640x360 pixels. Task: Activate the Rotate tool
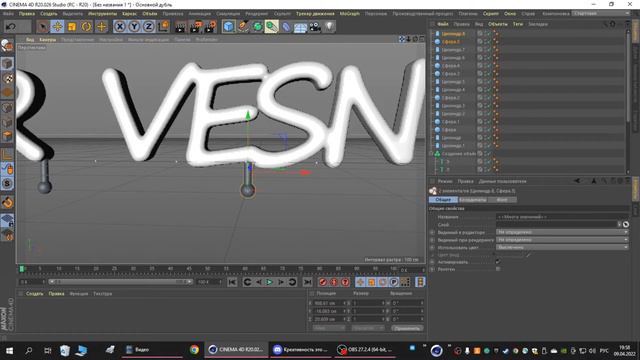coord(87,27)
